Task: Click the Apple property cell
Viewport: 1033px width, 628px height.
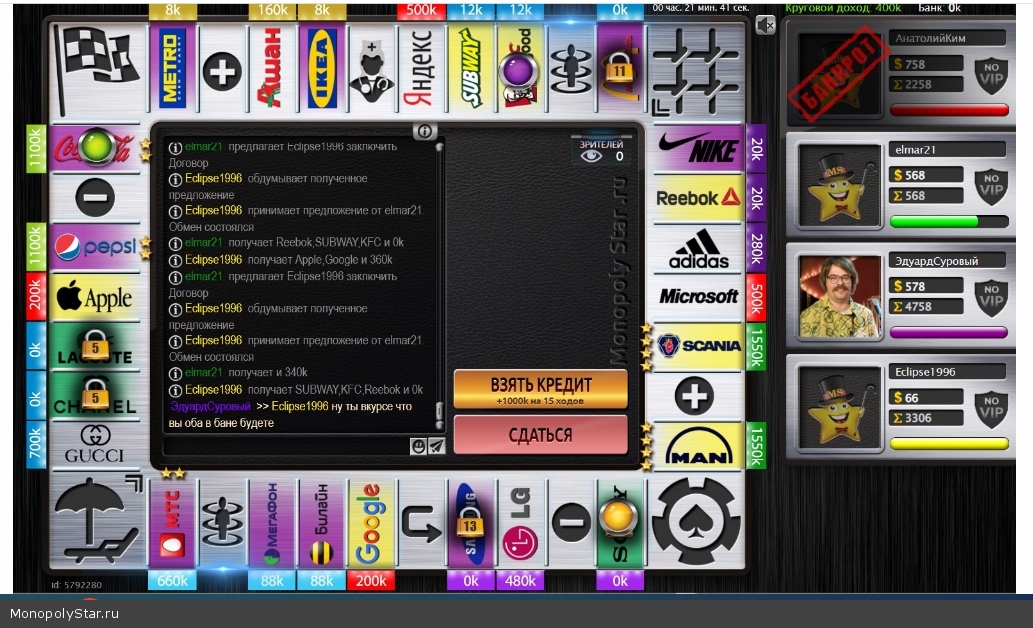Action: pos(95,298)
